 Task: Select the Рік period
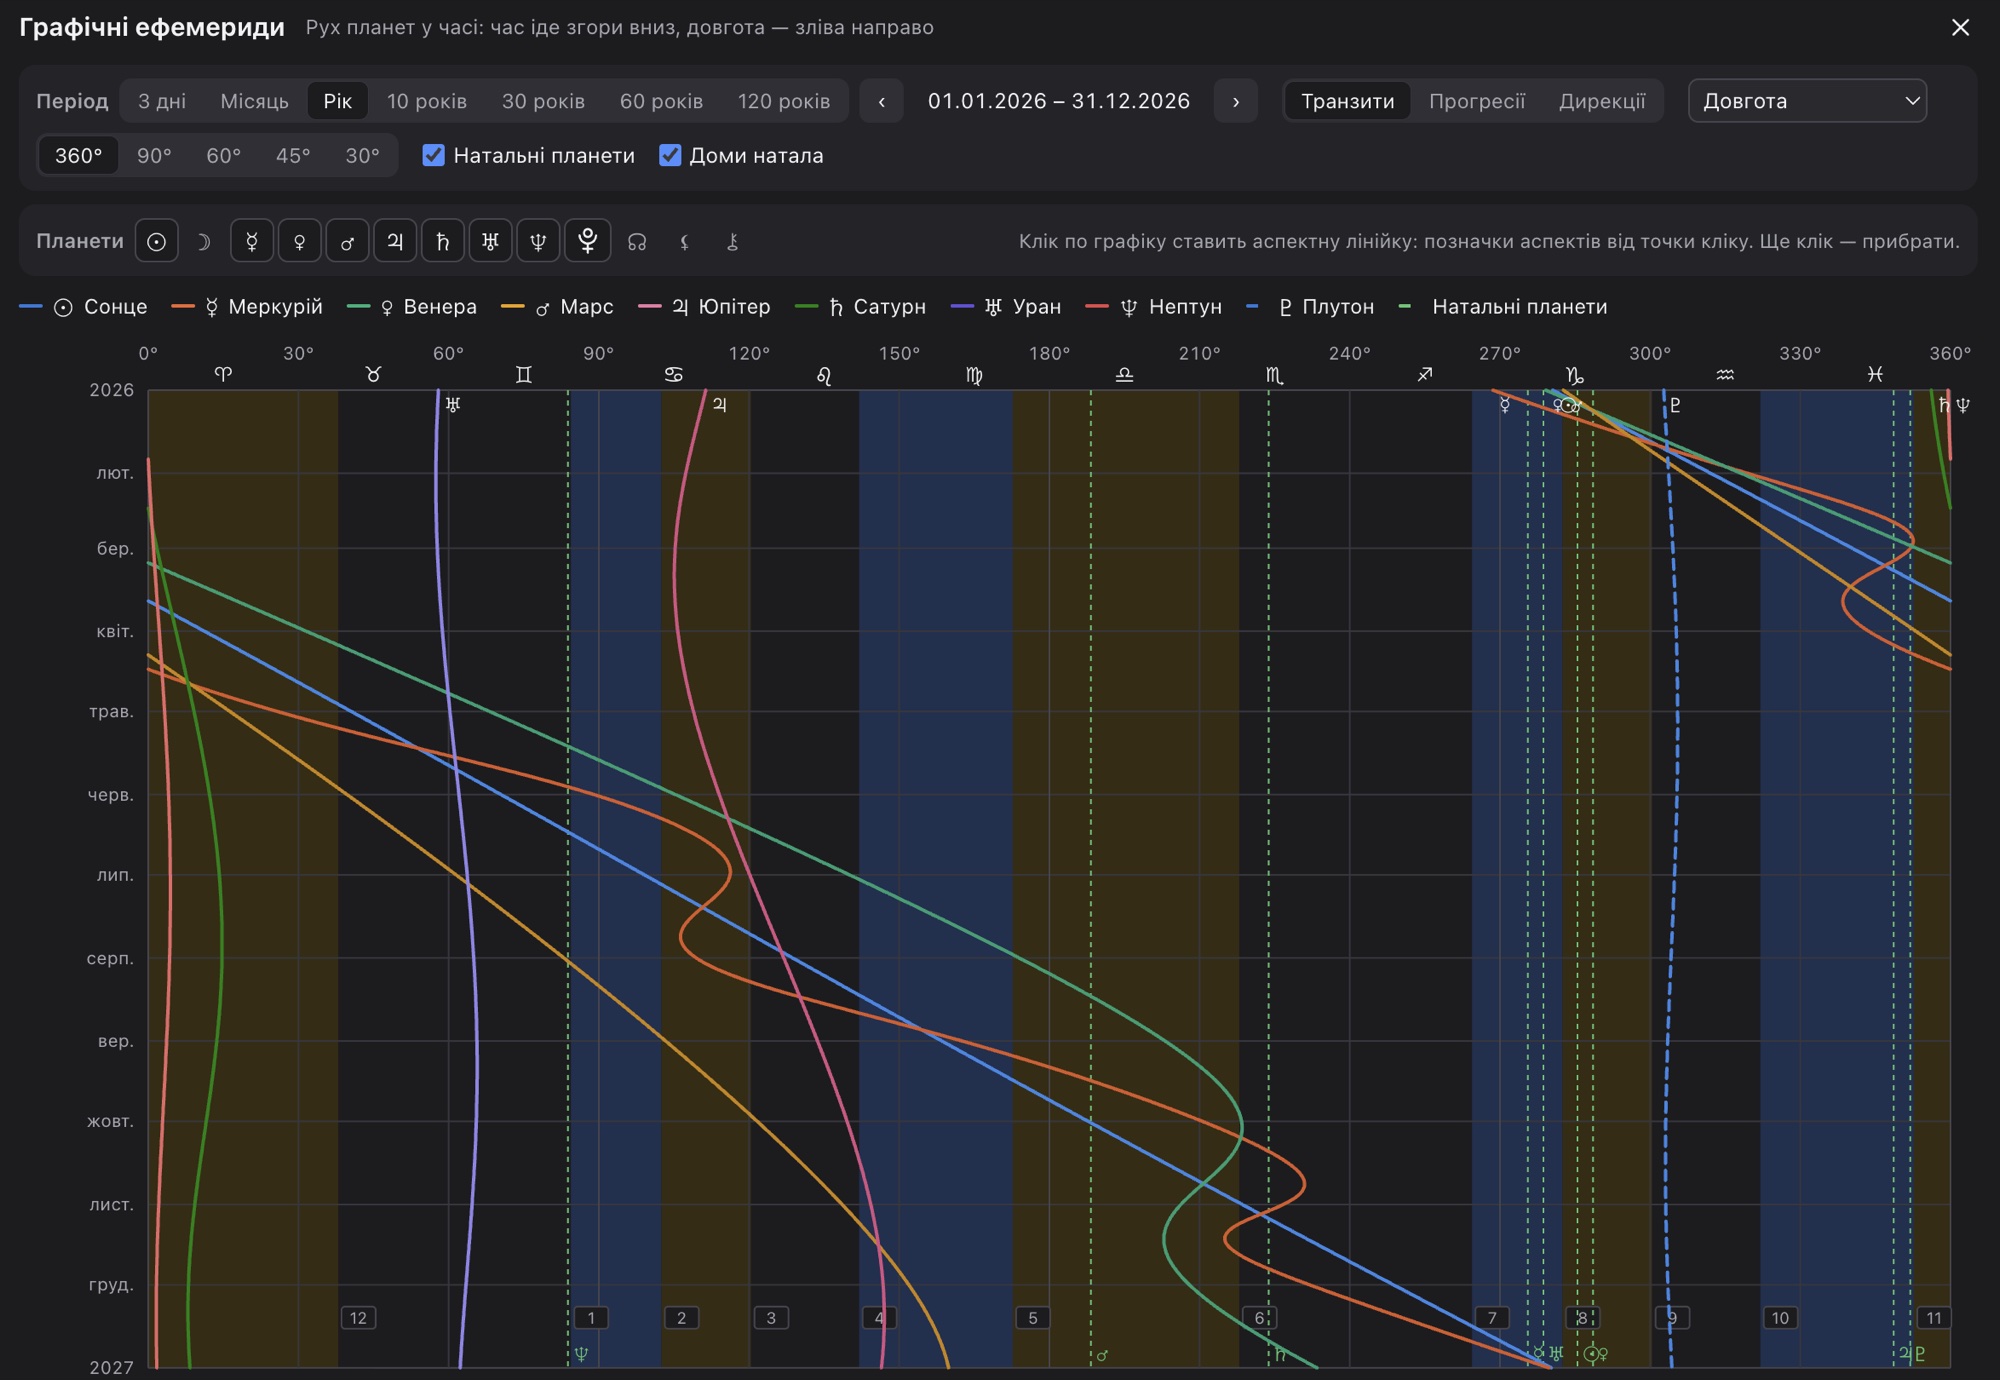click(337, 101)
